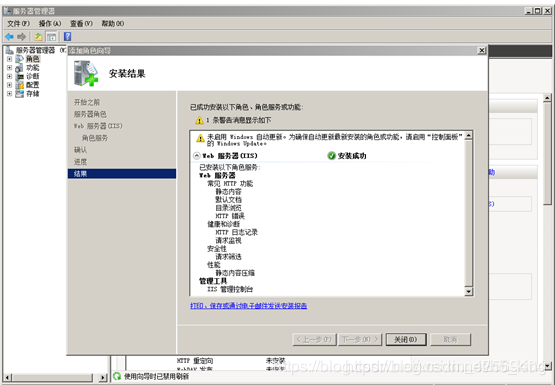The image size is (555, 385).
Task: Click the 下一步(N) button
Action: coord(360,339)
